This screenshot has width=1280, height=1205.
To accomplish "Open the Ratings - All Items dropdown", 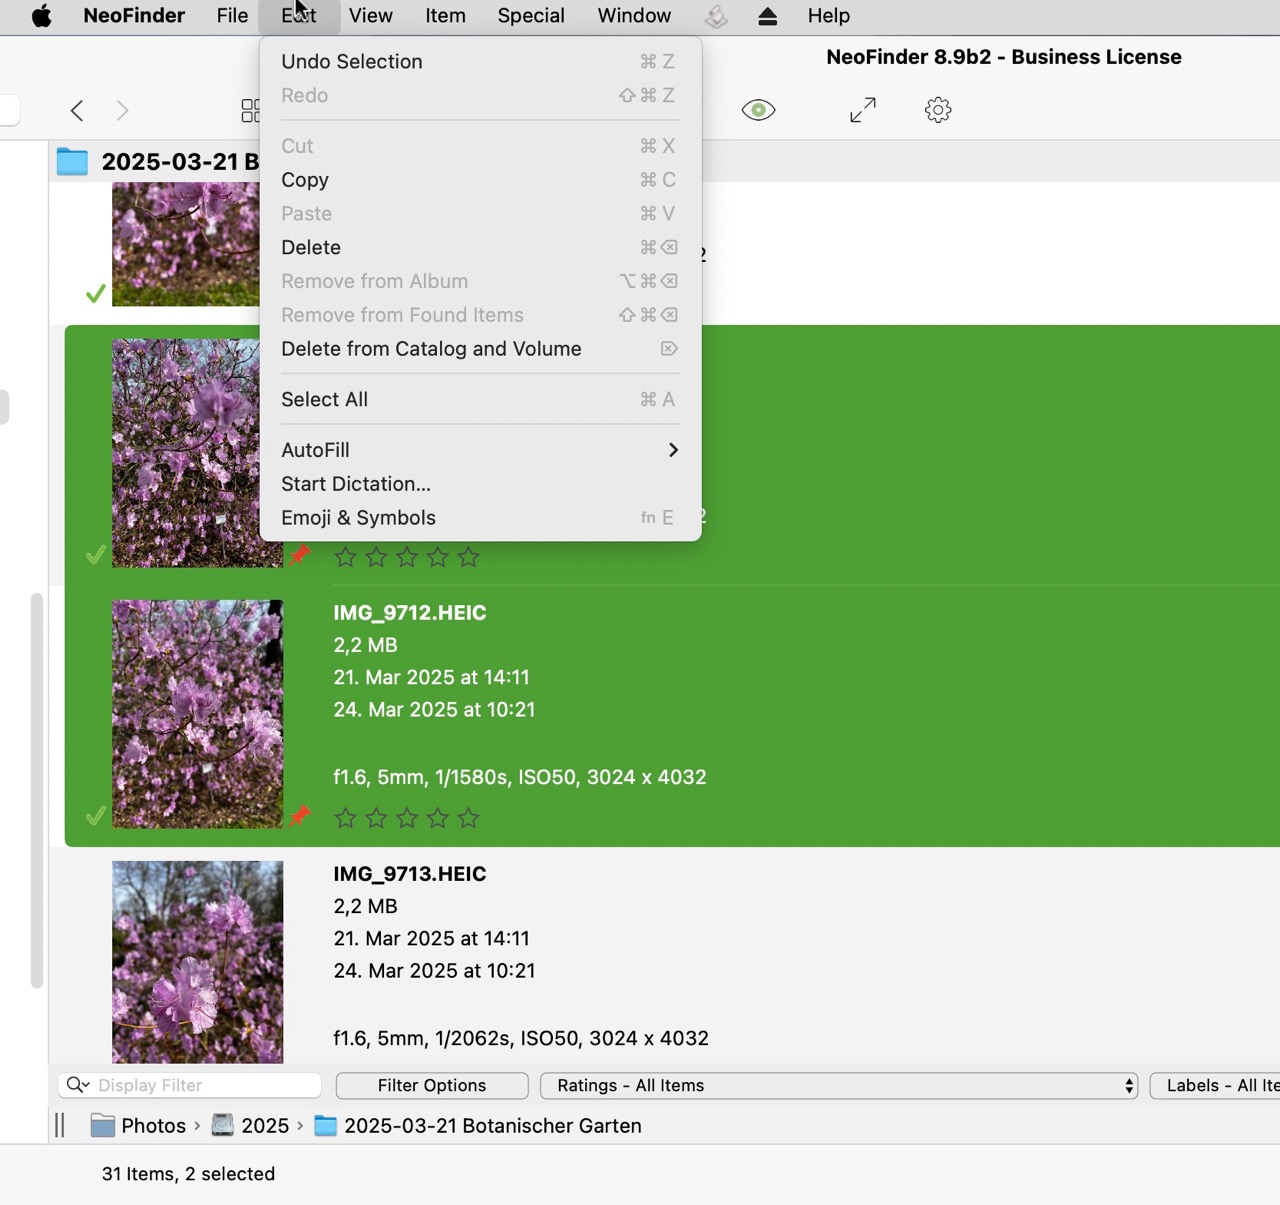I will [x=838, y=1085].
